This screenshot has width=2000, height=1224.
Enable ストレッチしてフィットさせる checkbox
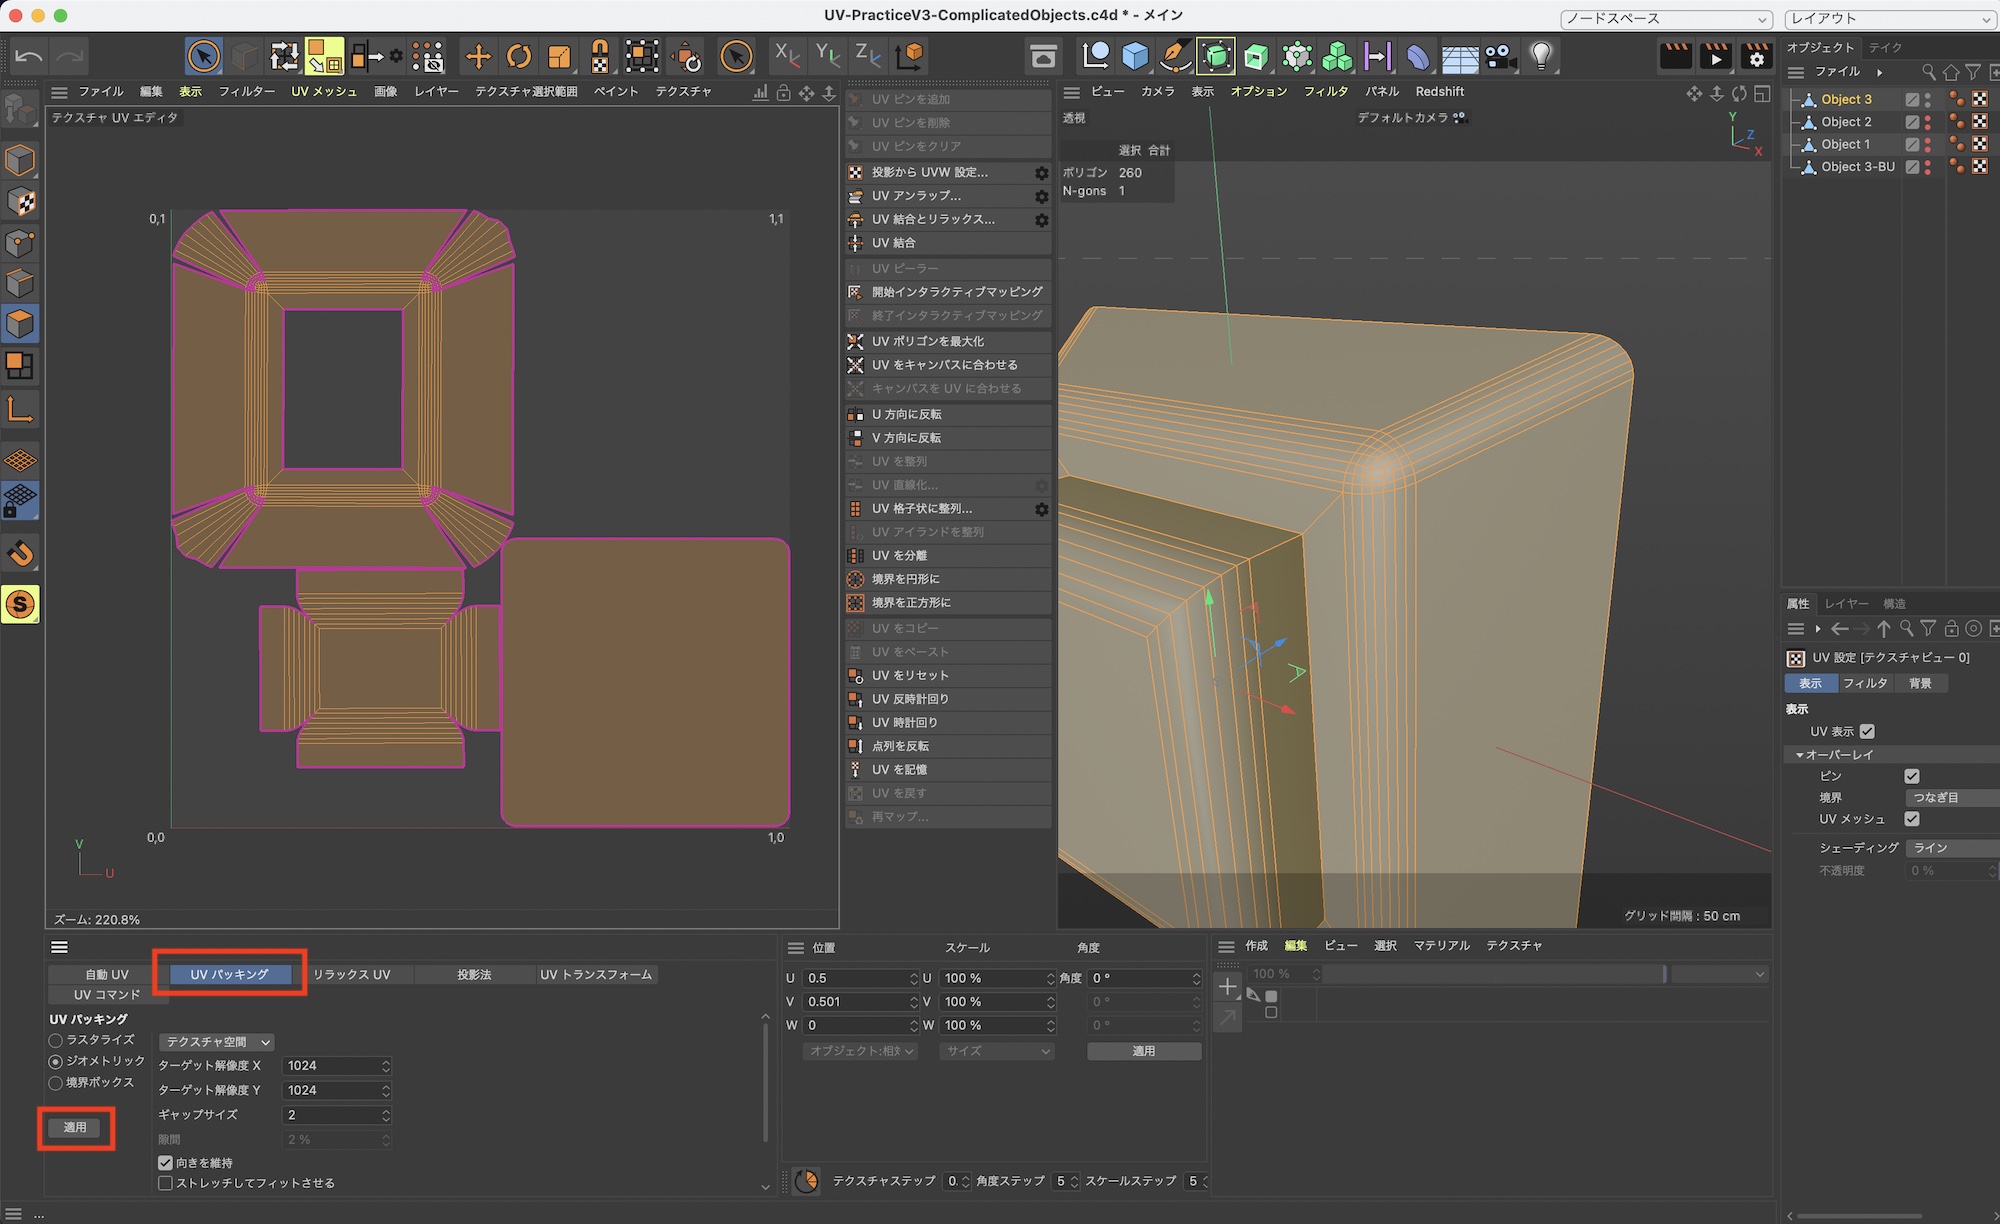(166, 1183)
